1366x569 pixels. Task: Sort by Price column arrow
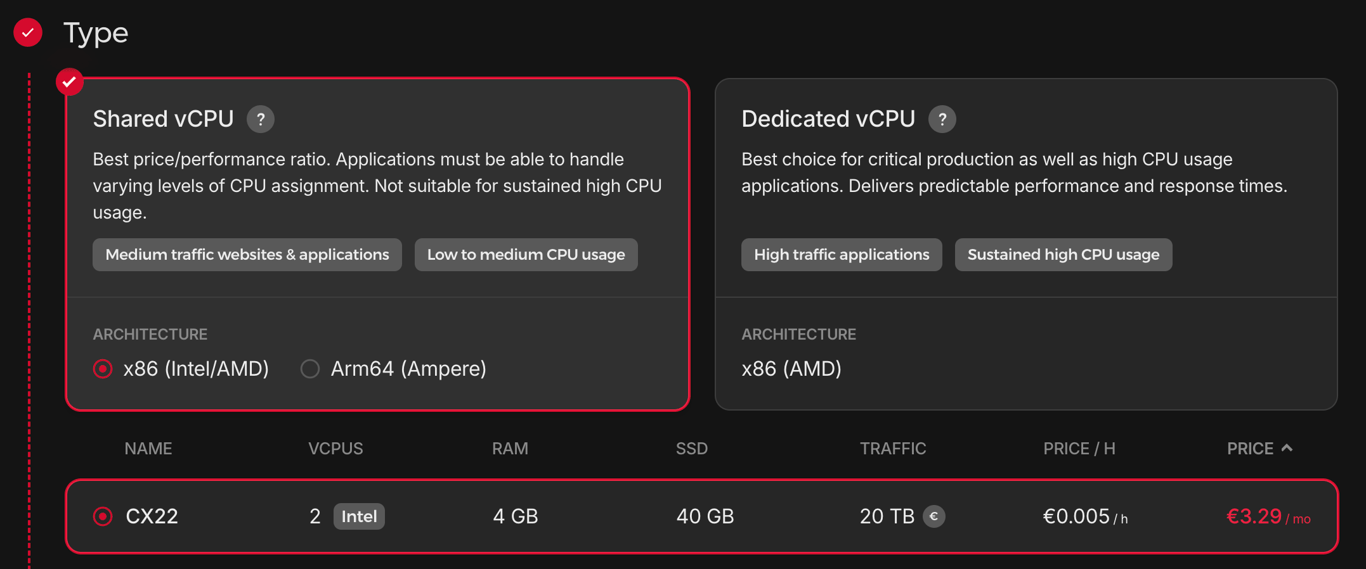pyautogui.click(x=1287, y=448)
